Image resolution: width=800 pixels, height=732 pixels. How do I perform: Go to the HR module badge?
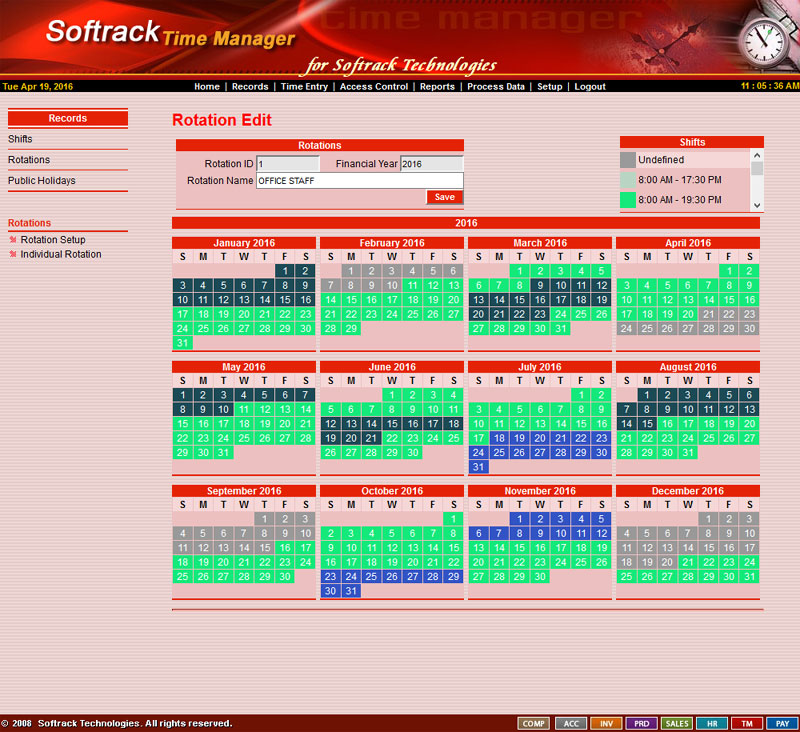pyautogui.click(x=711, y=723)
